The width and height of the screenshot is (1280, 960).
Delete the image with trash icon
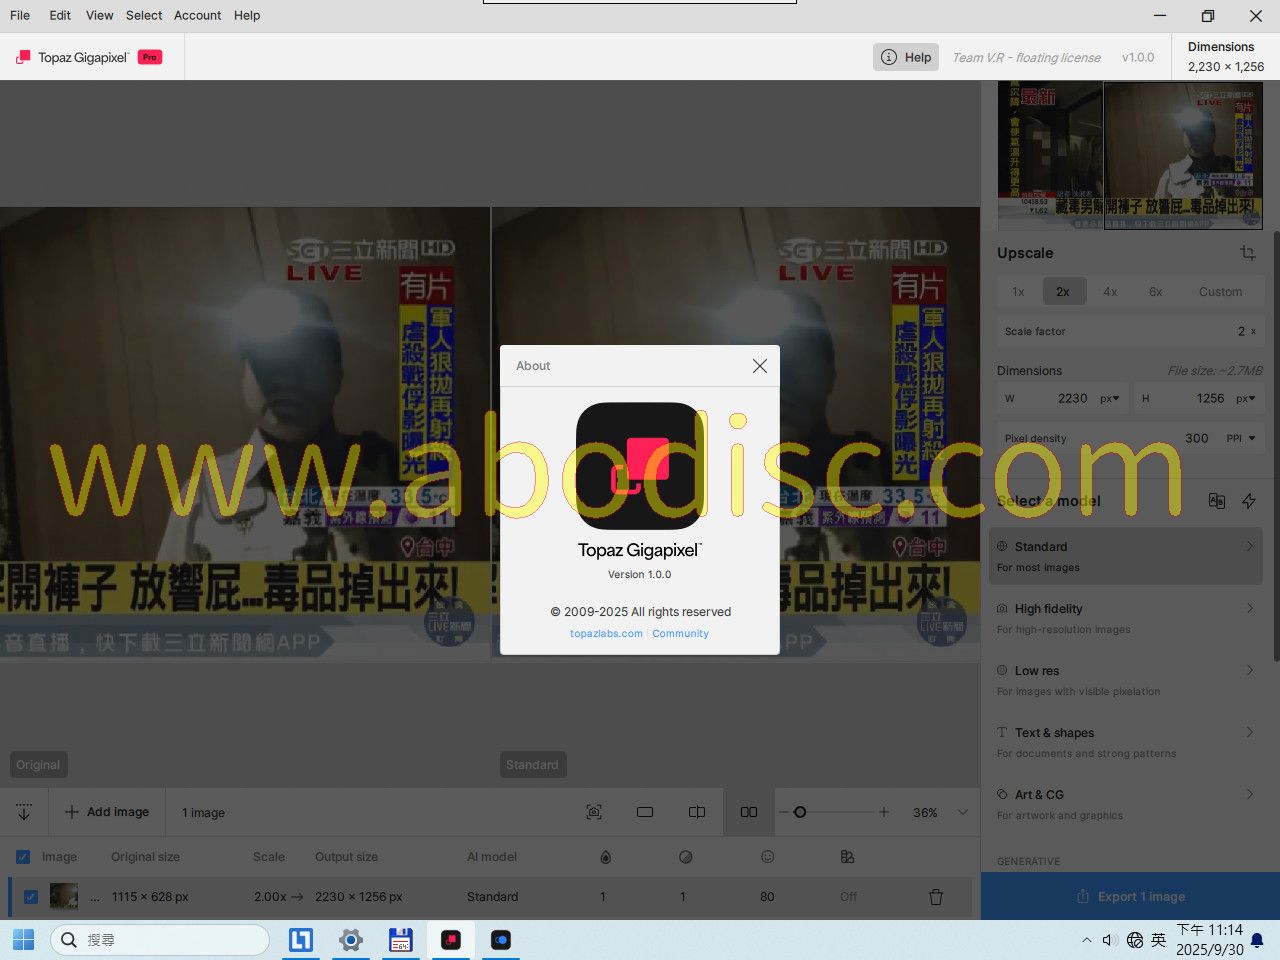coord(936,897)
